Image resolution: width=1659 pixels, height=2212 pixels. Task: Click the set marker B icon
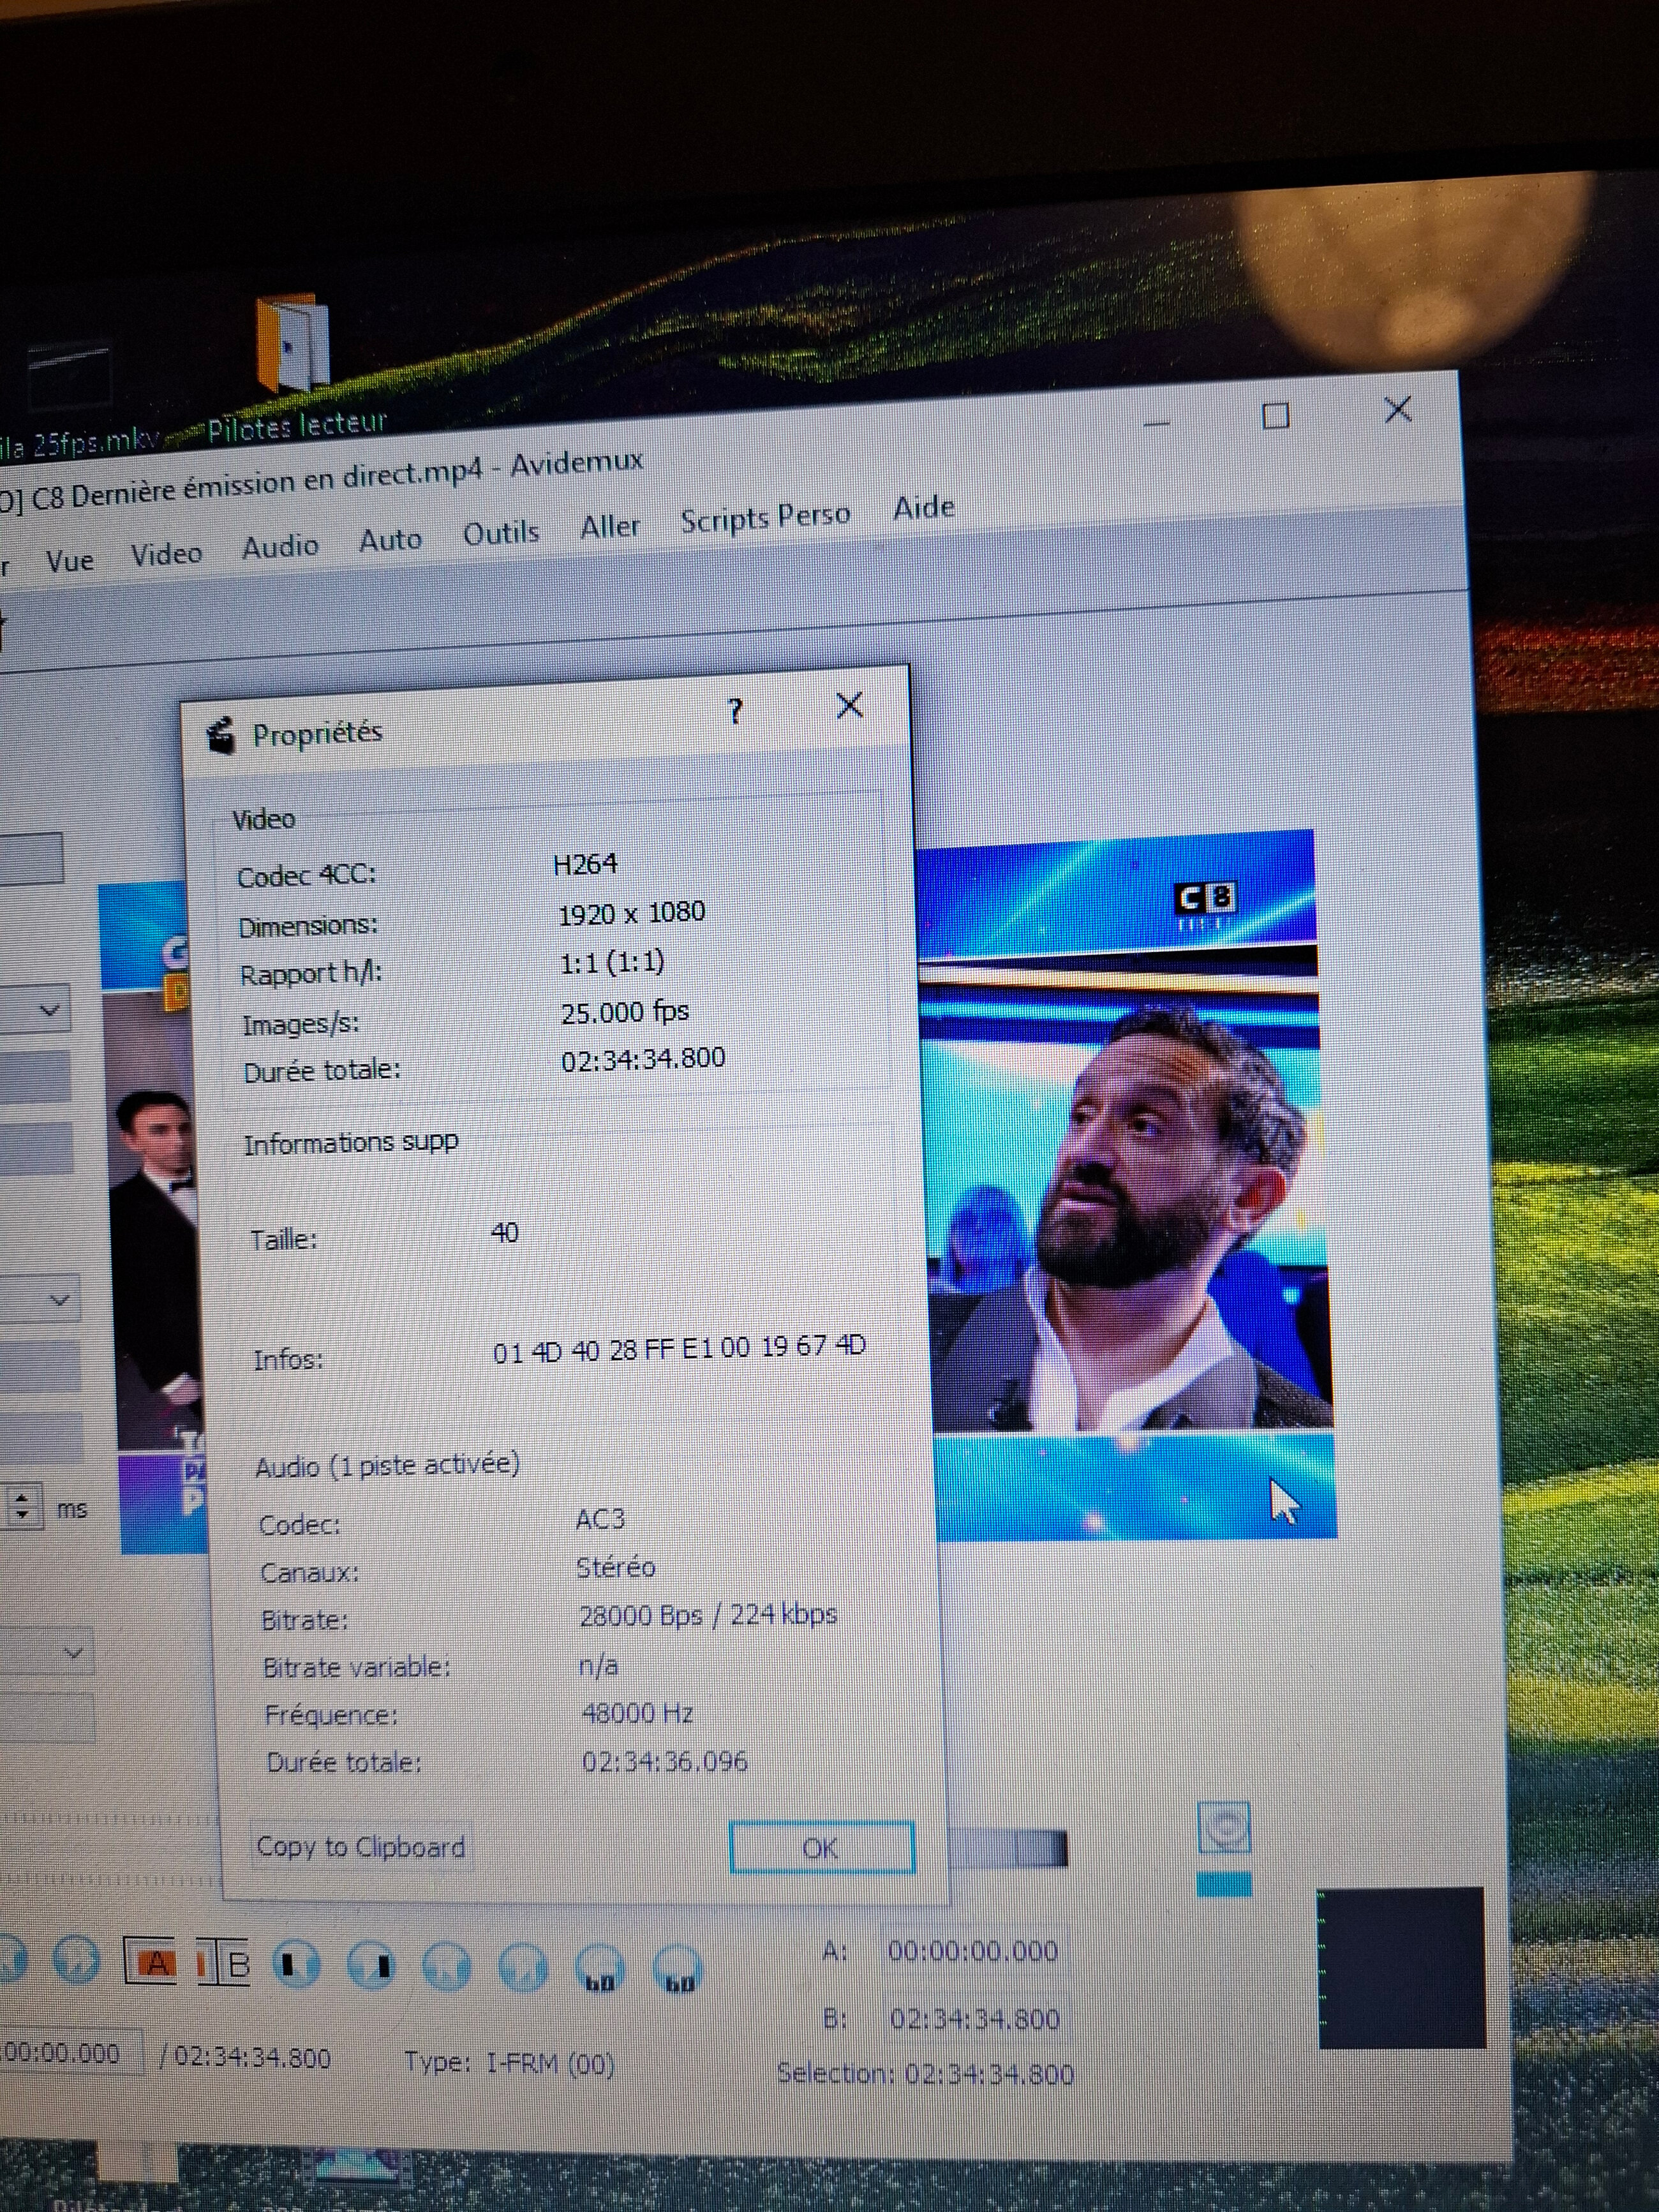[x=224, y=1963]
